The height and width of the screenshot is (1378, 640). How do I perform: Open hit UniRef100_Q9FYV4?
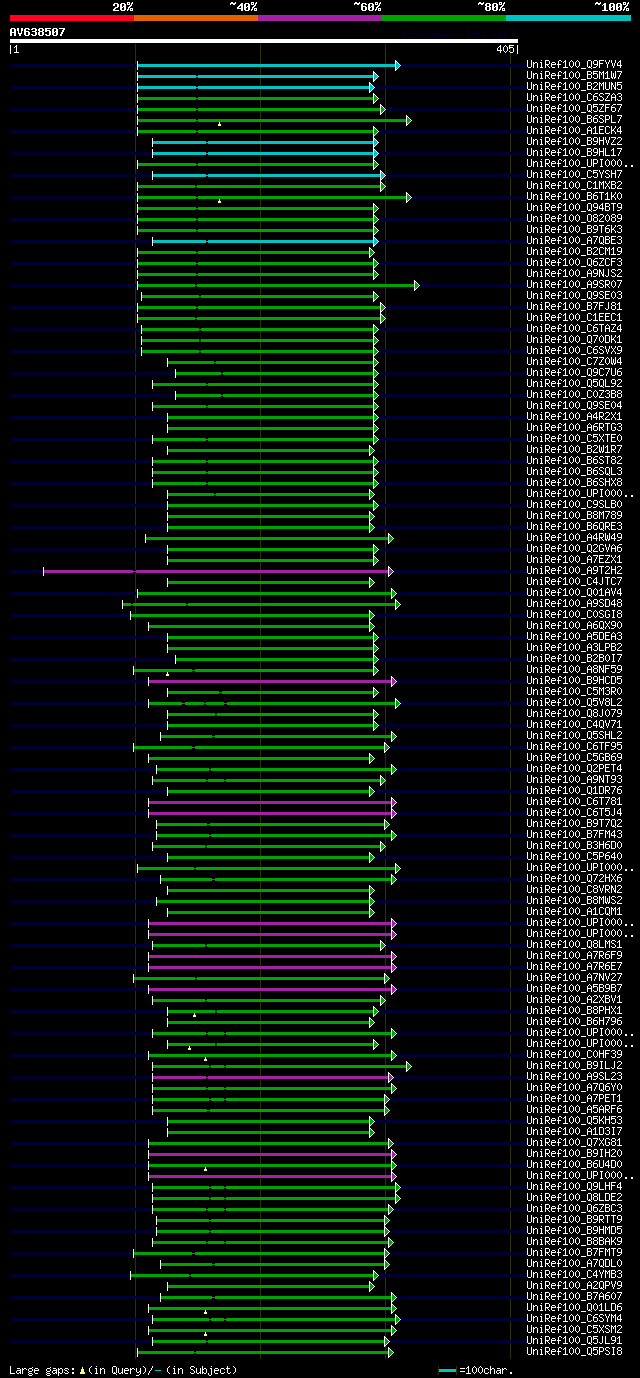tap(574, 65)
